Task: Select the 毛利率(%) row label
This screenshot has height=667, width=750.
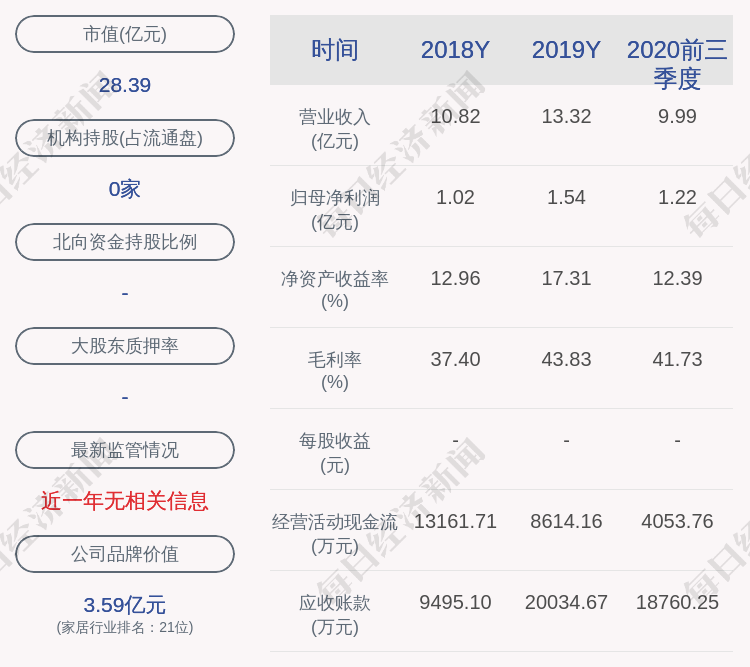Action: coord(335,371)
